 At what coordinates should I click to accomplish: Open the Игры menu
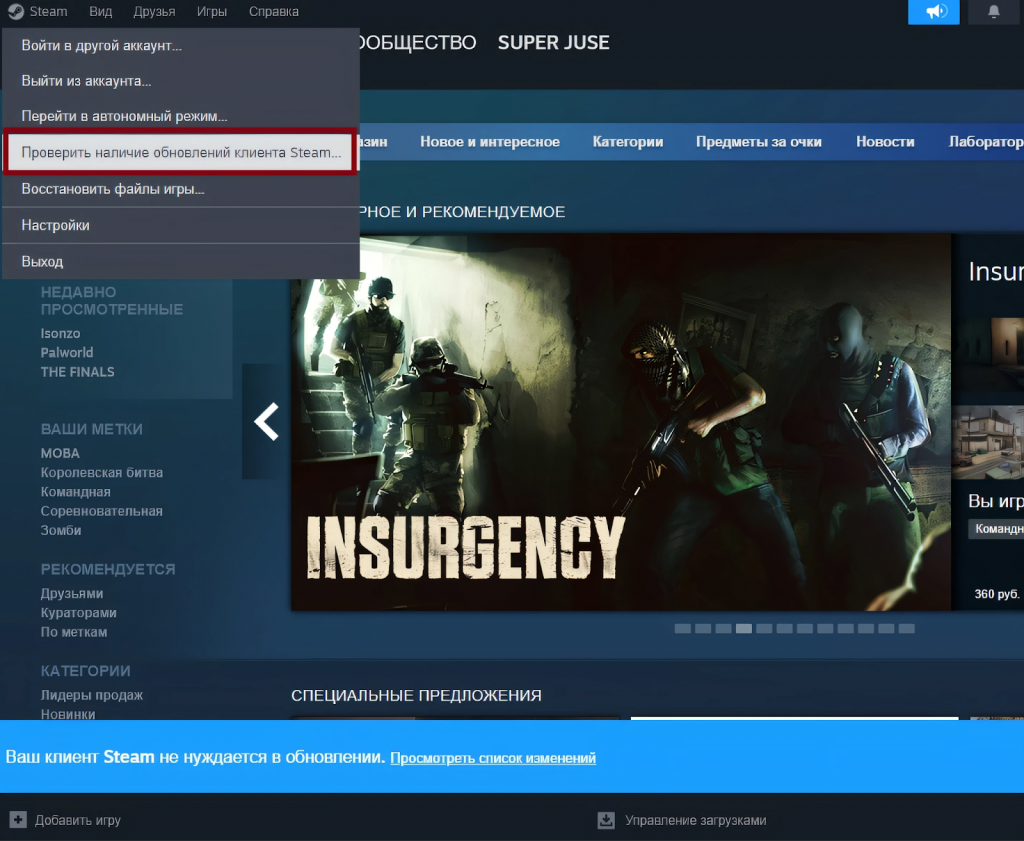[x=212, y=12]
